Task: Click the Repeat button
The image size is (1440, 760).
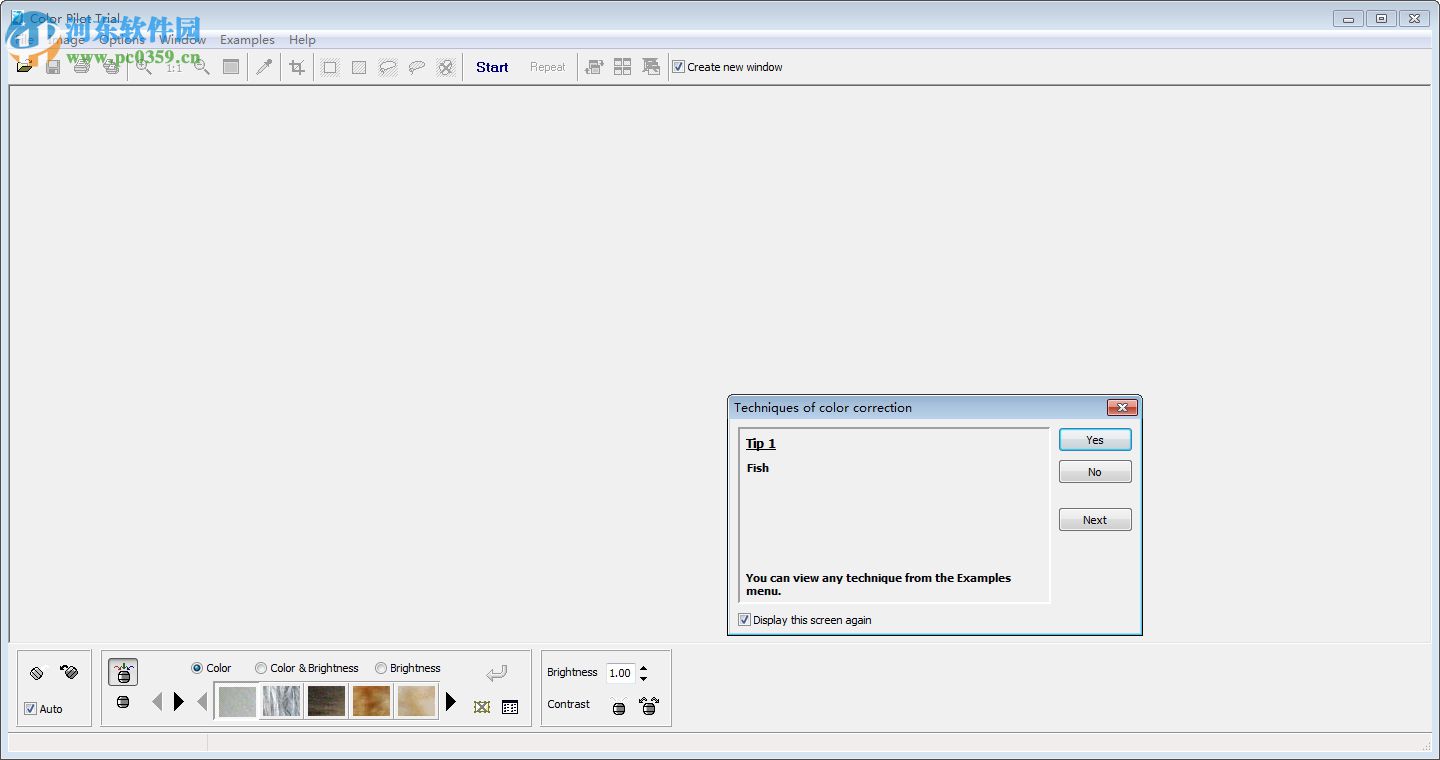Action: pos(548,67)
